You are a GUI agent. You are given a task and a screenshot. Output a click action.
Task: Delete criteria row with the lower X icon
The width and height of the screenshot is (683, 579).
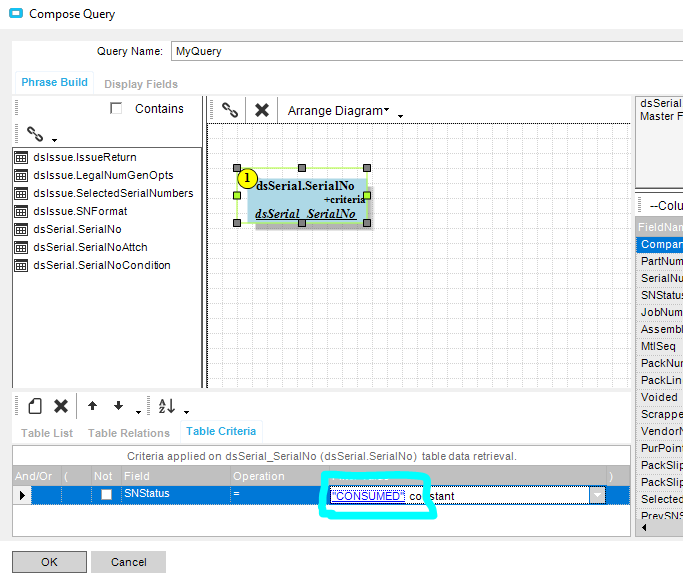coord(61,406)
